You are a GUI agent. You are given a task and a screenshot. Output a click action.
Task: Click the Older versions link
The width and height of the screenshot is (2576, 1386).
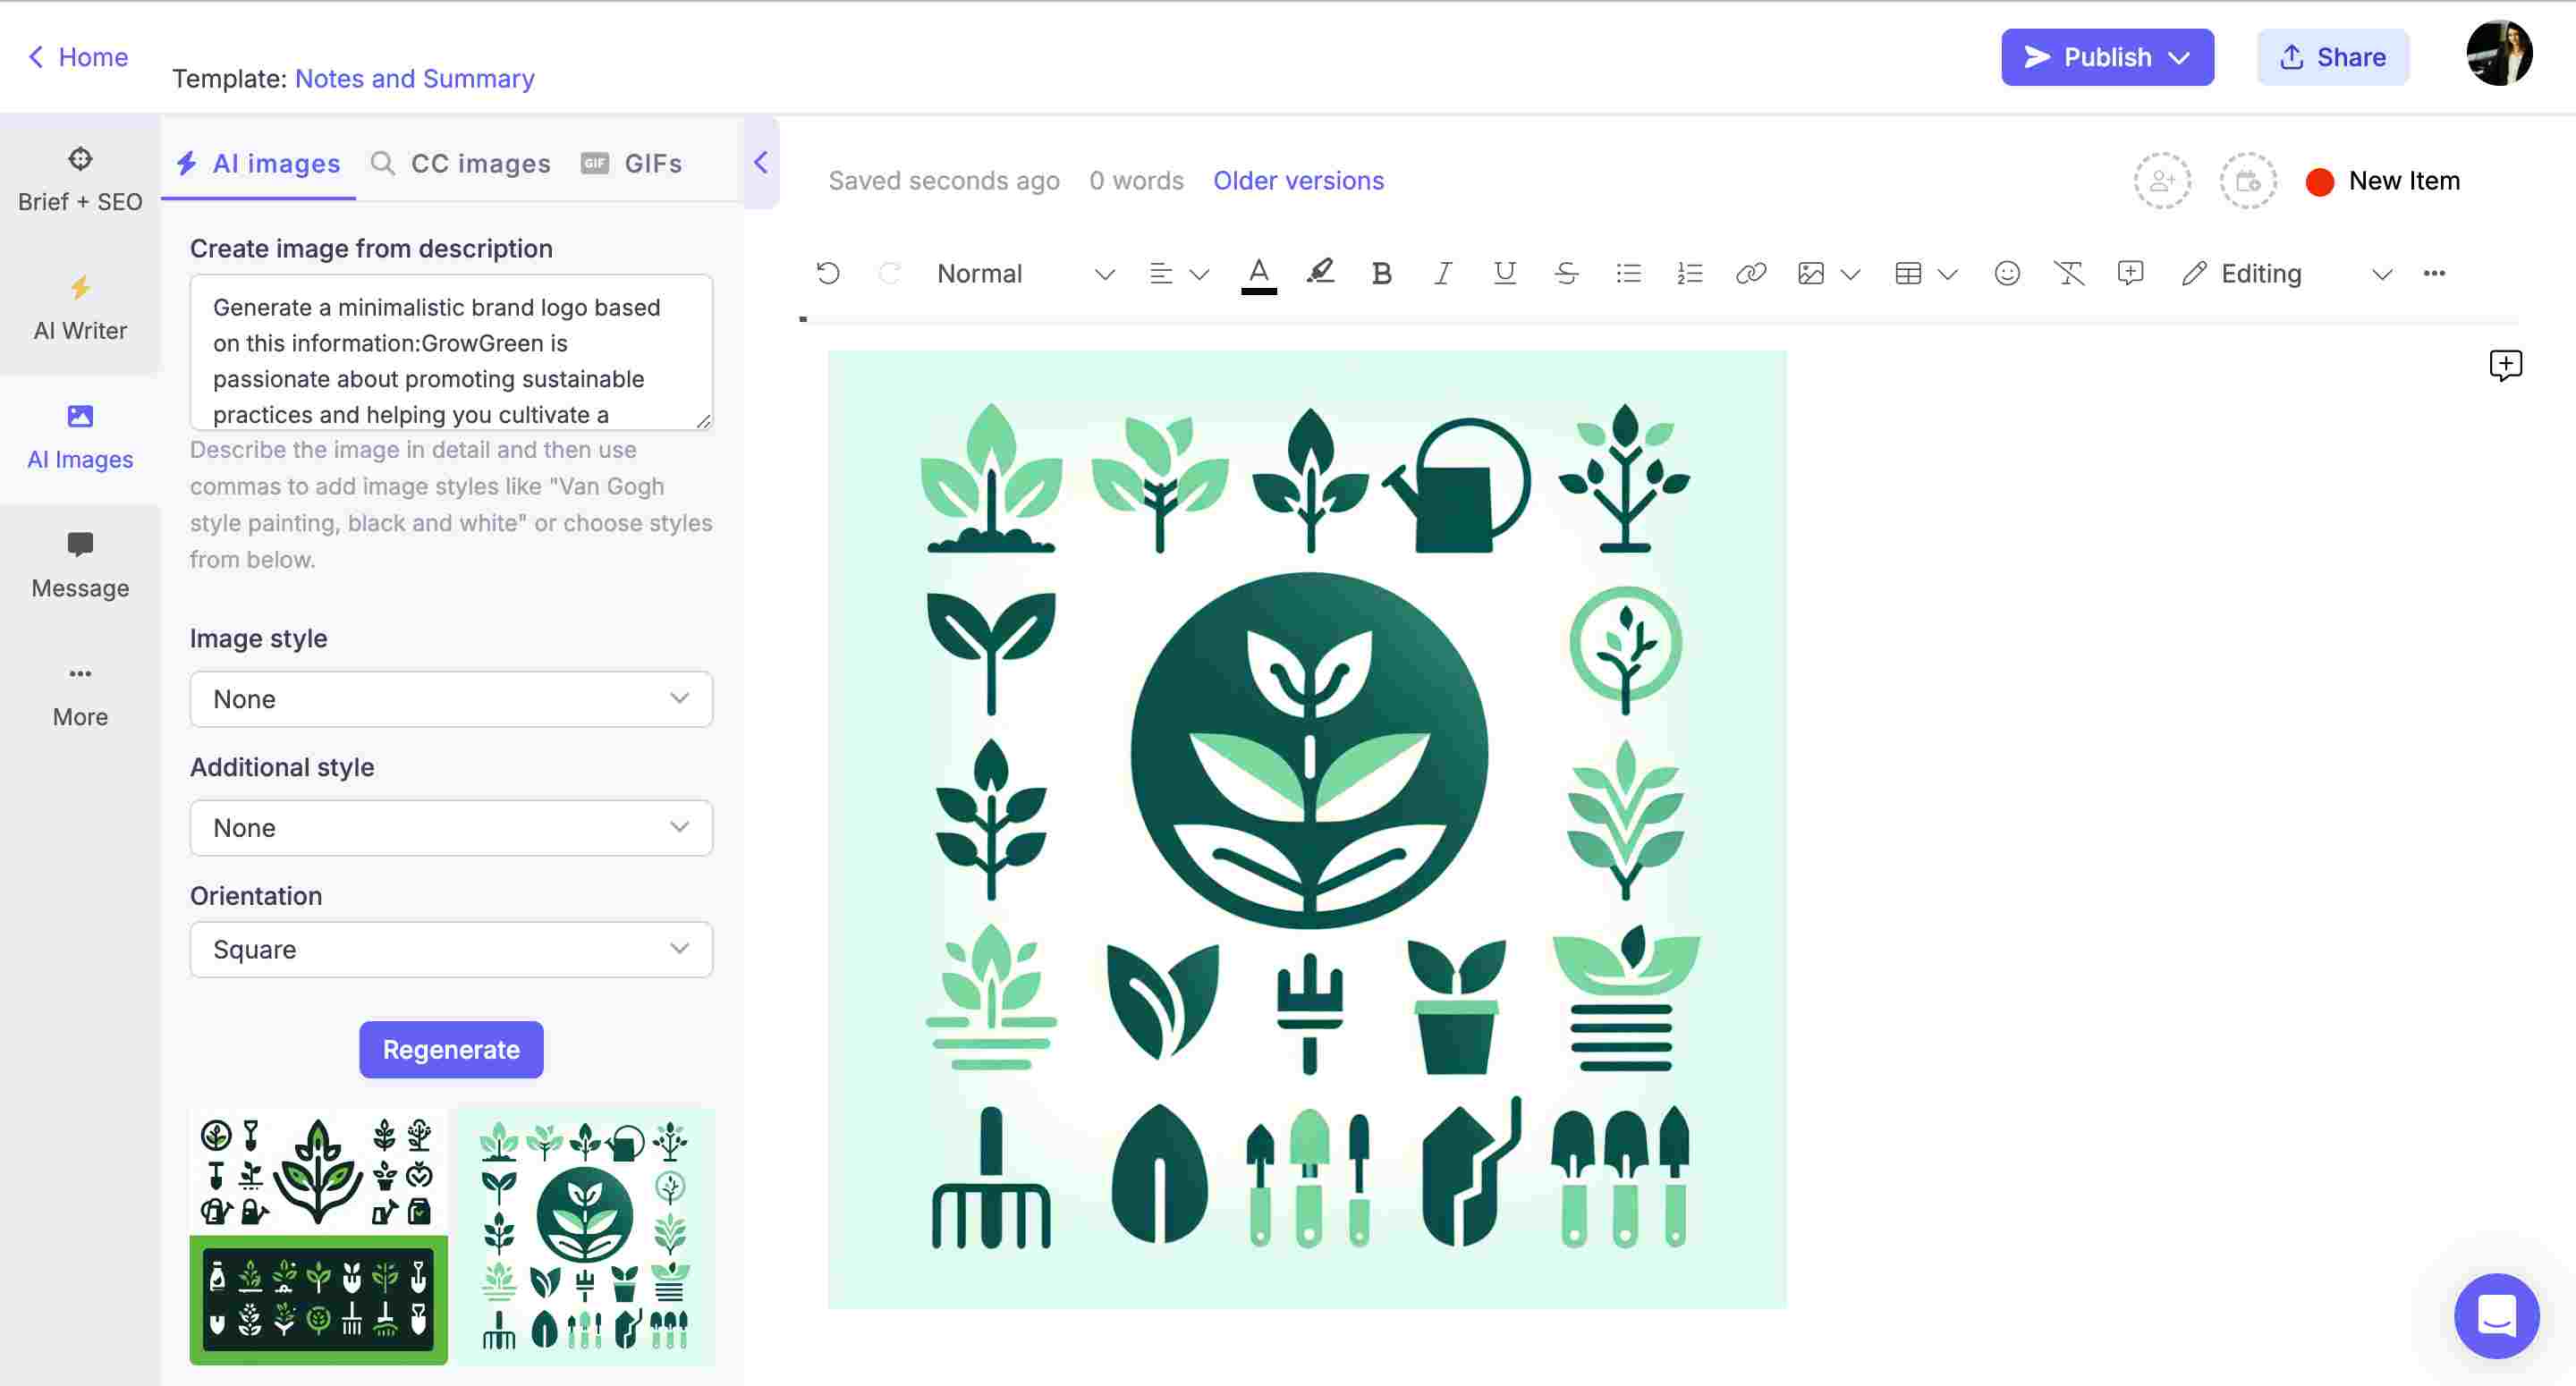click(1297, 178)
